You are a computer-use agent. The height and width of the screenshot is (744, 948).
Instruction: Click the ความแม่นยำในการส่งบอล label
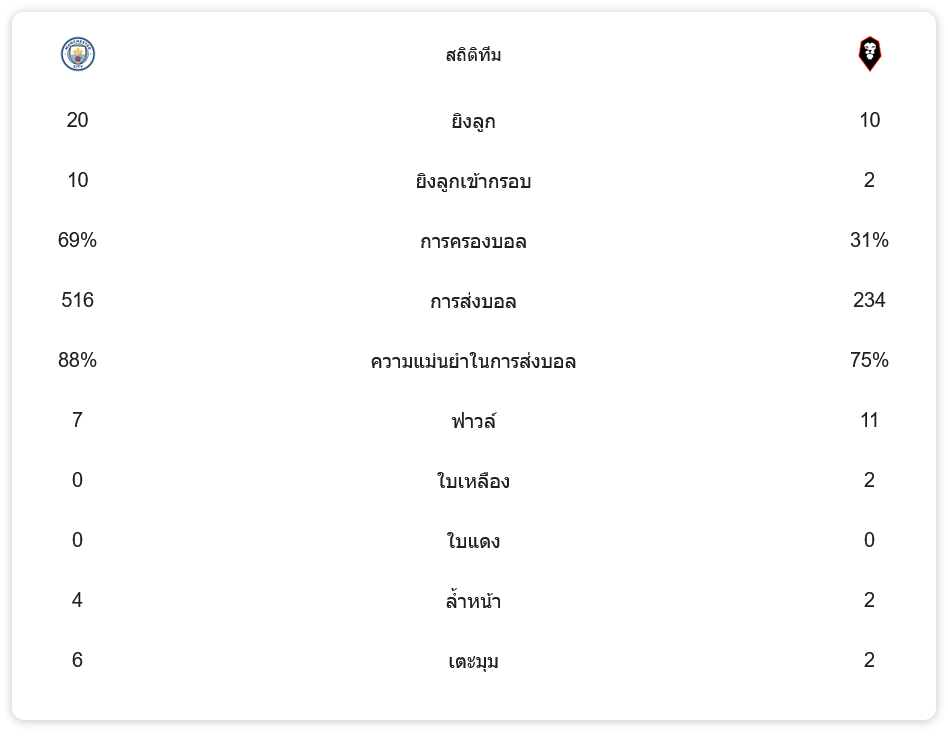click(473, 361)
